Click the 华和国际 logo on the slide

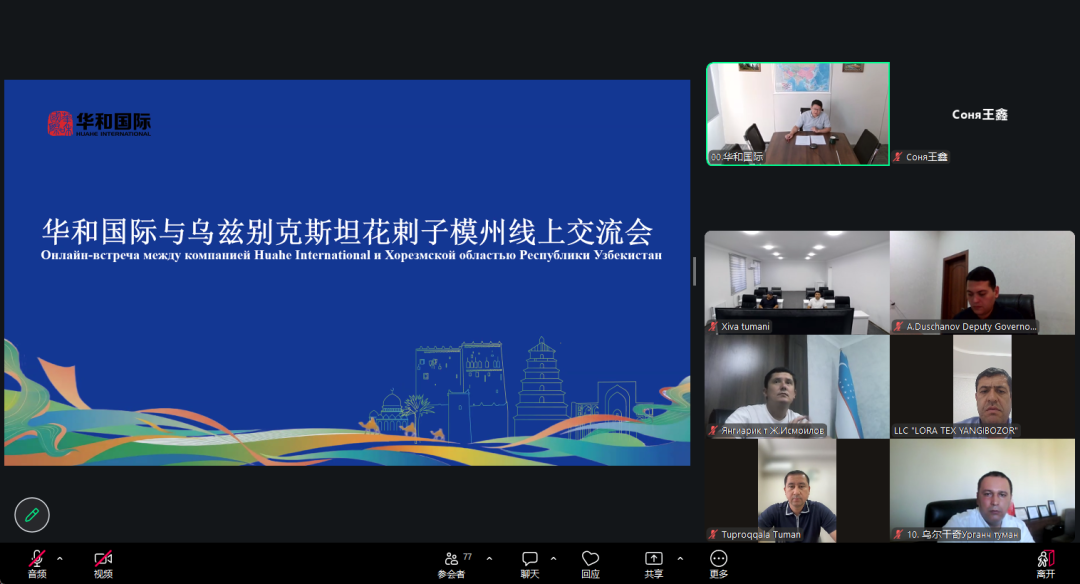[98, 124]
